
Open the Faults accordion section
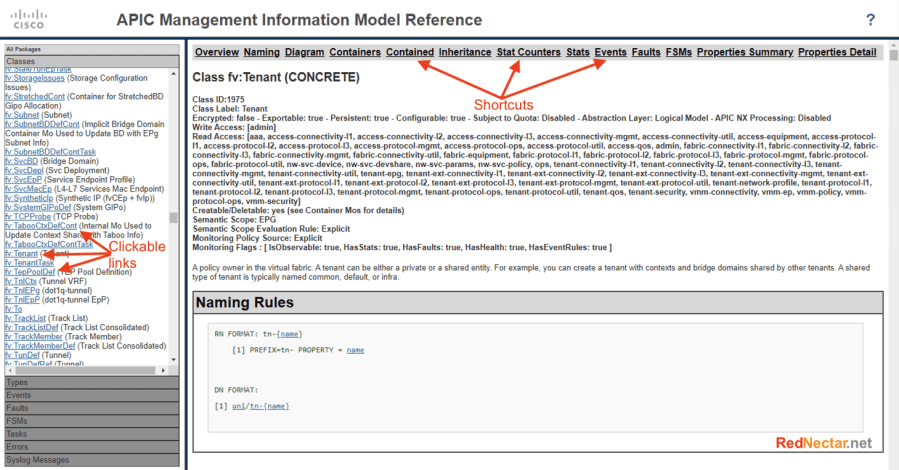[x=18, y=408]
